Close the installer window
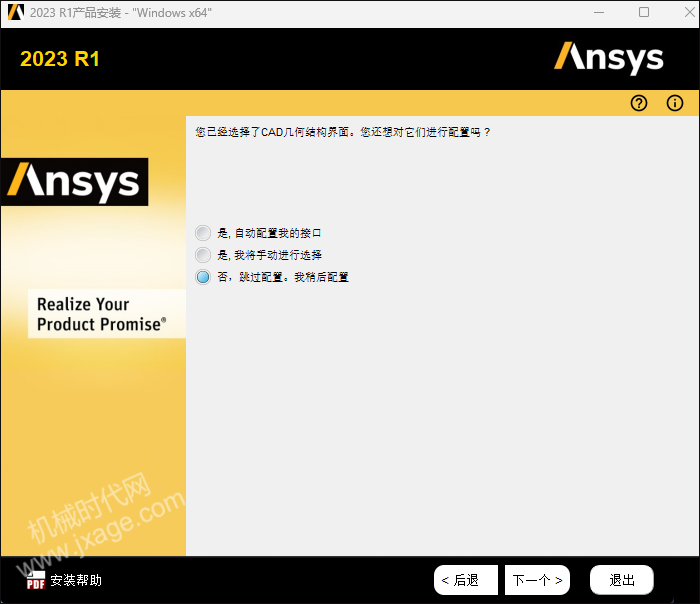 pyautogui.click(x=690, y=12)
